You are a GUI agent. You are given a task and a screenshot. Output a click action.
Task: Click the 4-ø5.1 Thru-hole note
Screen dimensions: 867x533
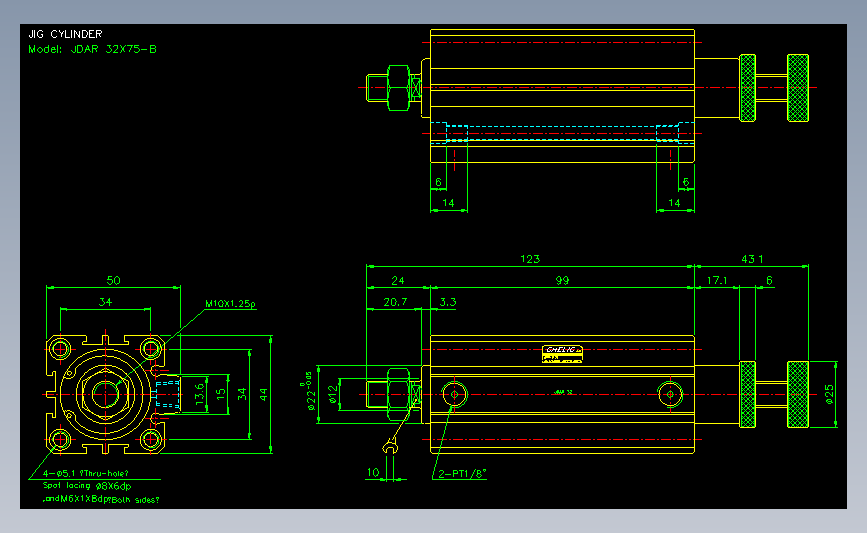coord(86,473)
